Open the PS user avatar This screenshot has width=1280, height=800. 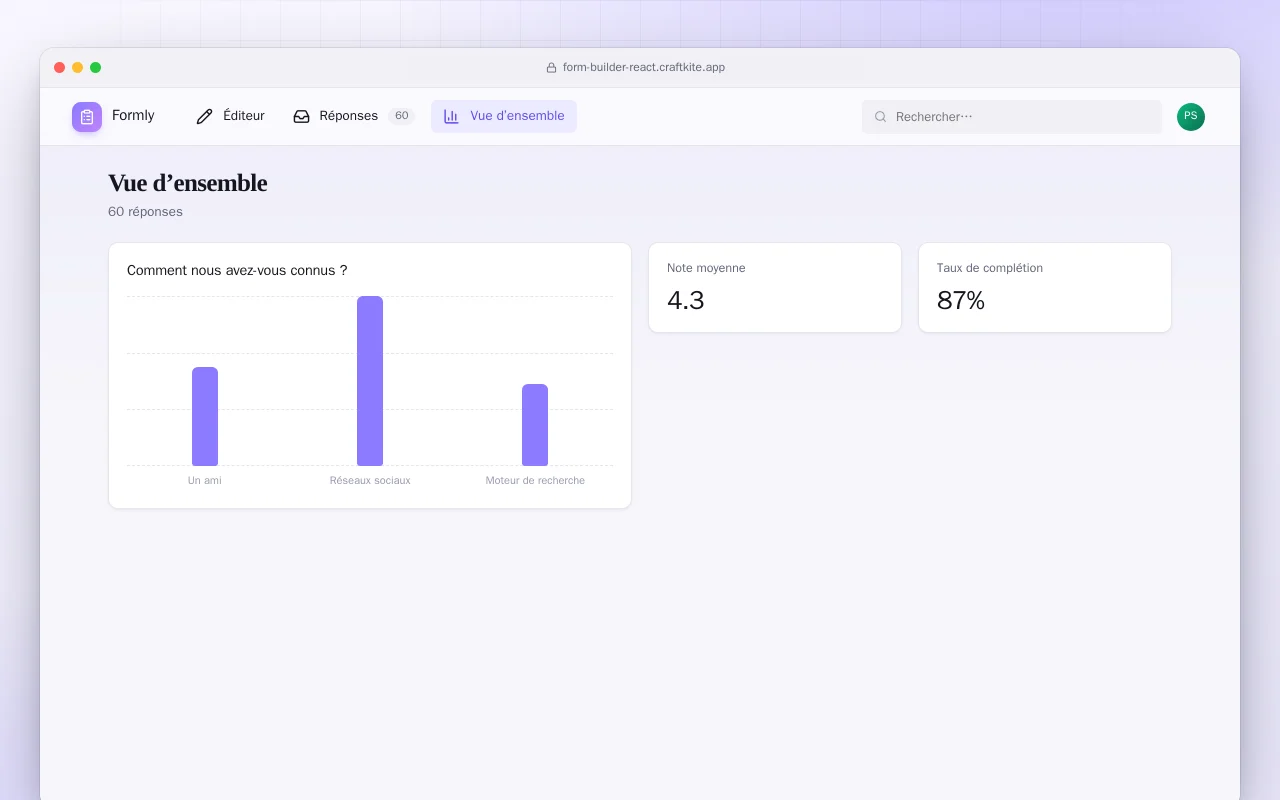(1191, 117)
